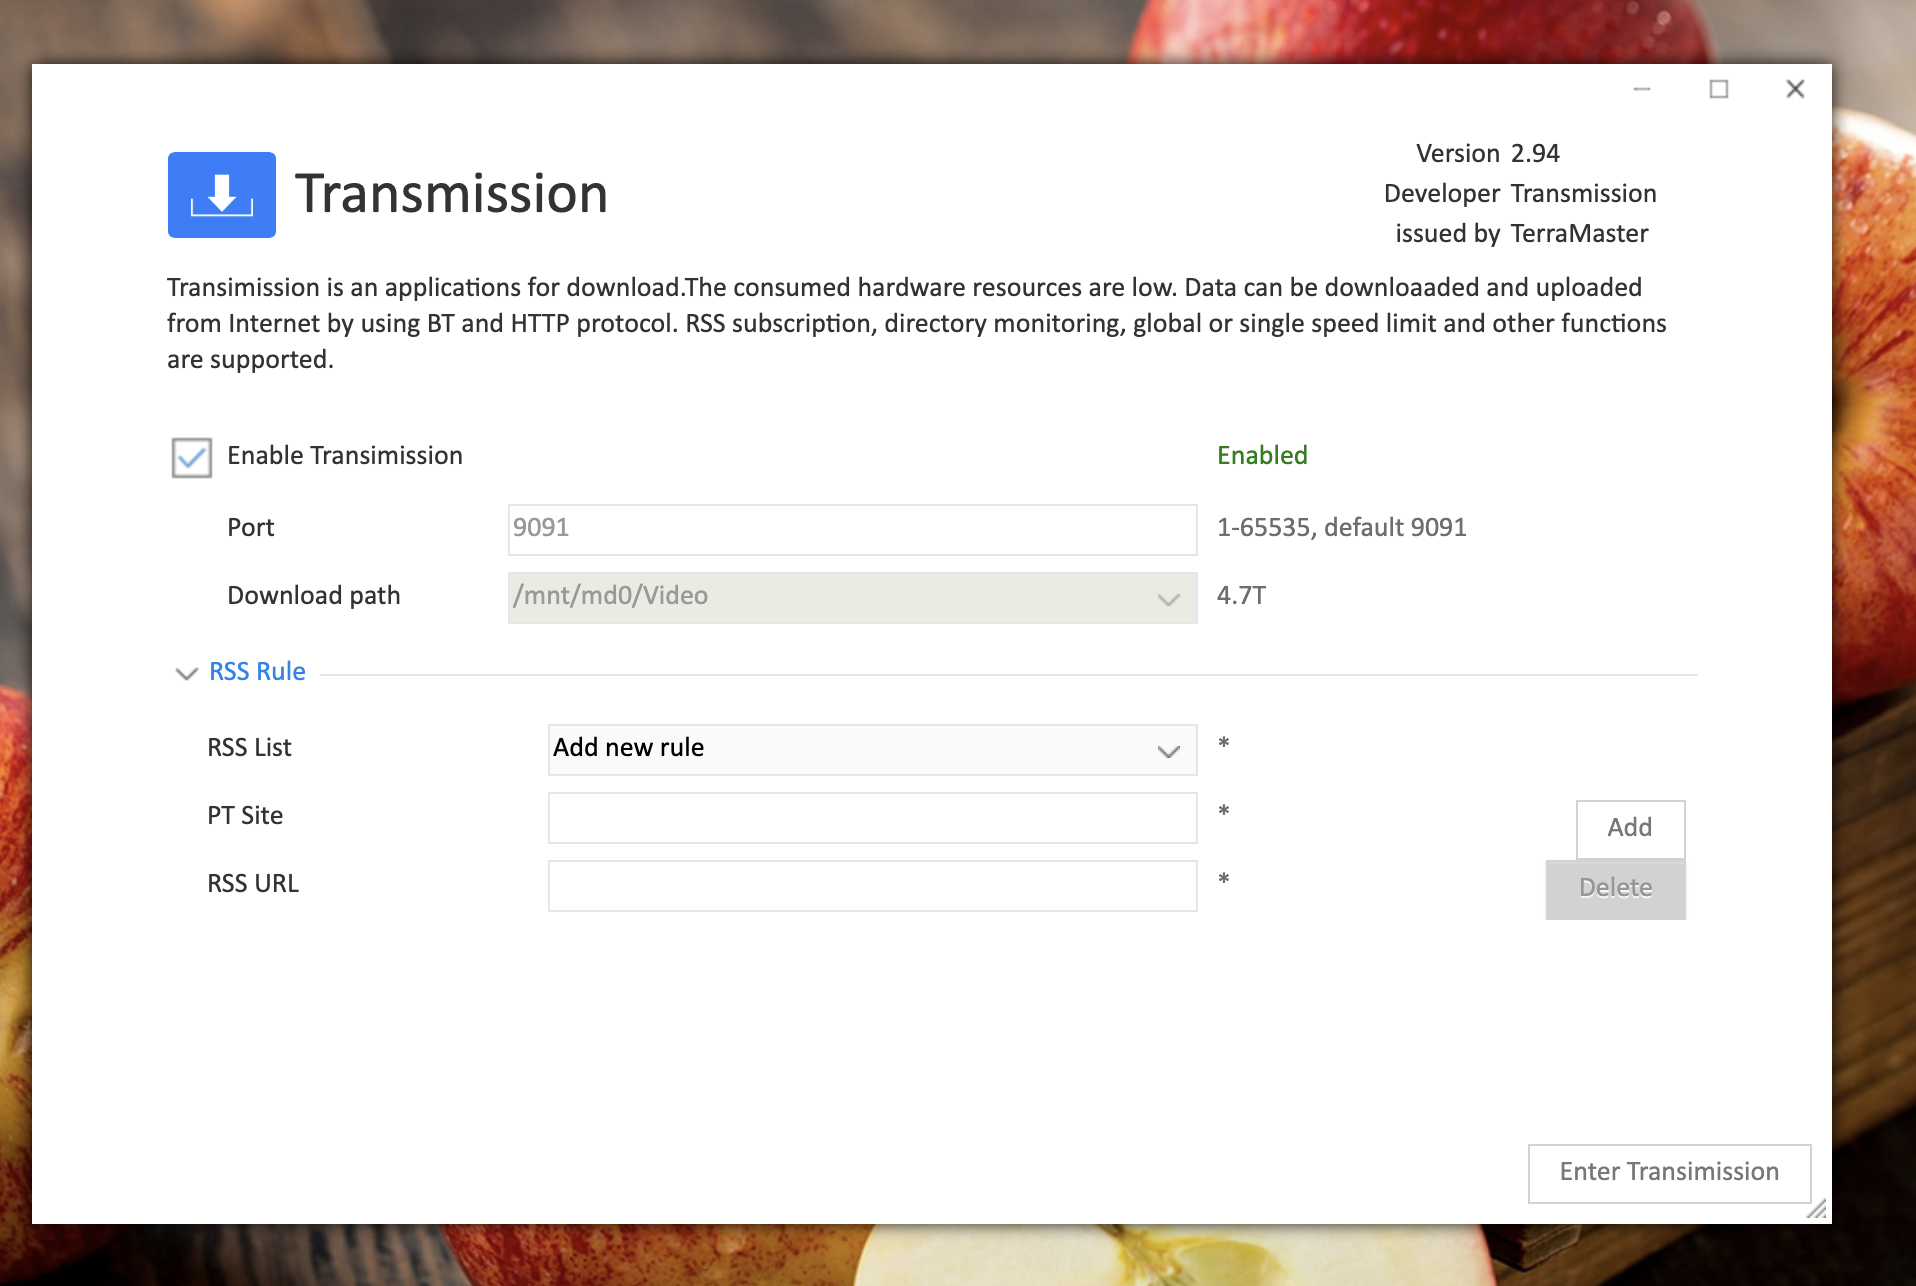This screenshot has height=1286, width=1916.
Task: Click the Add button
Action: (x=1629, y=828)
